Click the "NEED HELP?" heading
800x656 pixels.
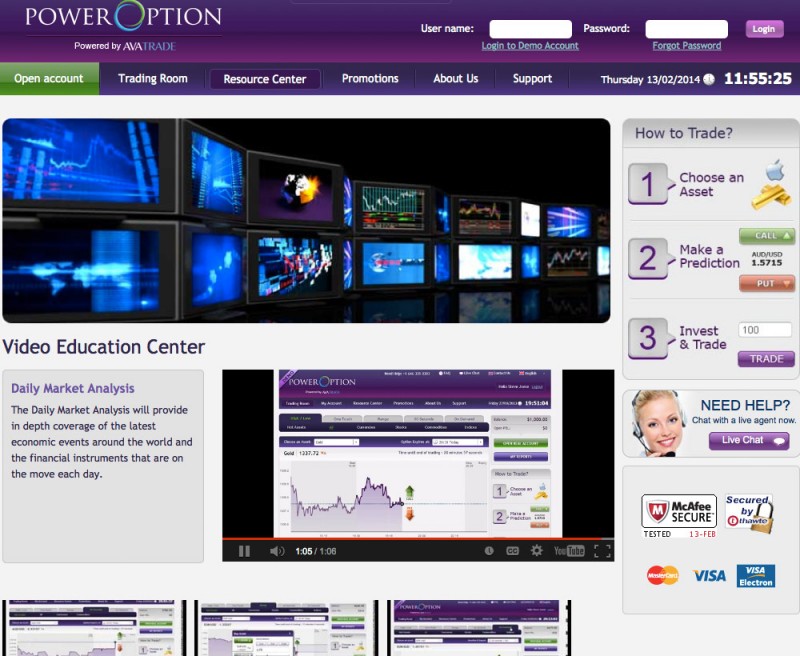click(x=745, y=406)
